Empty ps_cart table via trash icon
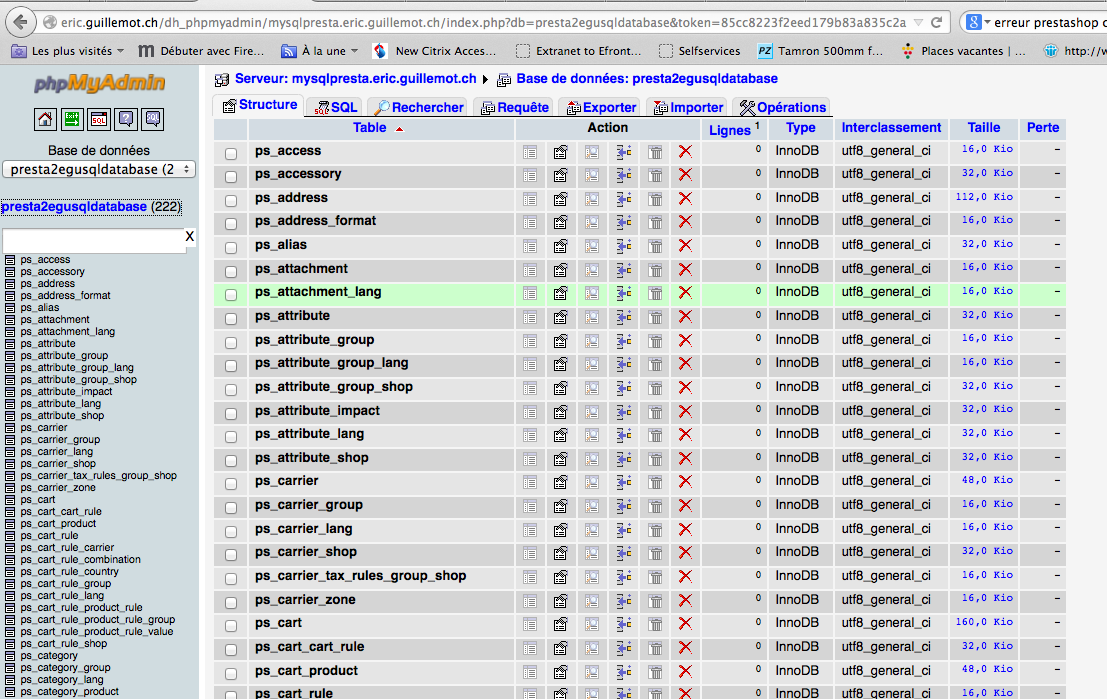 coord(655,624)
